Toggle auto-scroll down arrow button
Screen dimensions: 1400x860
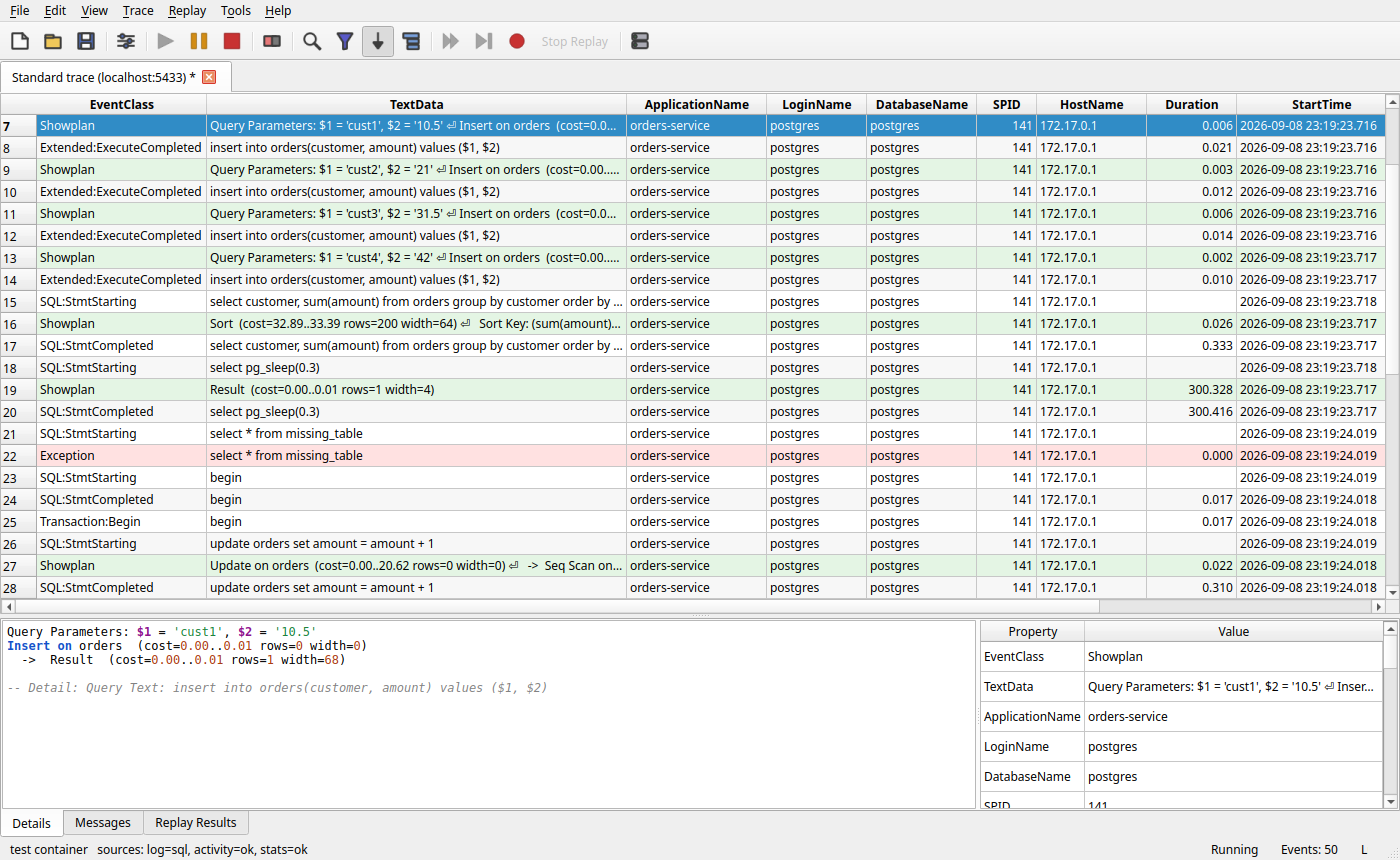coord(378,41)
